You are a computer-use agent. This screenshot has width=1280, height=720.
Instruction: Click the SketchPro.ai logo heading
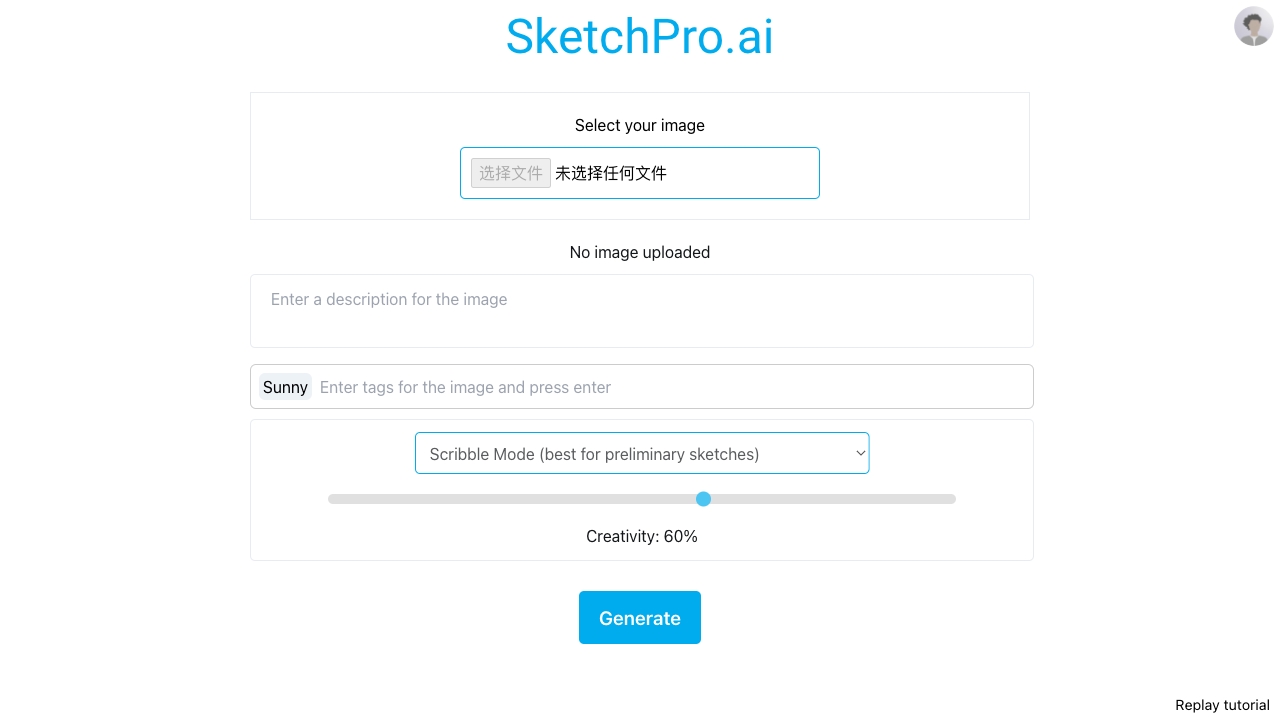click(639, 36)
